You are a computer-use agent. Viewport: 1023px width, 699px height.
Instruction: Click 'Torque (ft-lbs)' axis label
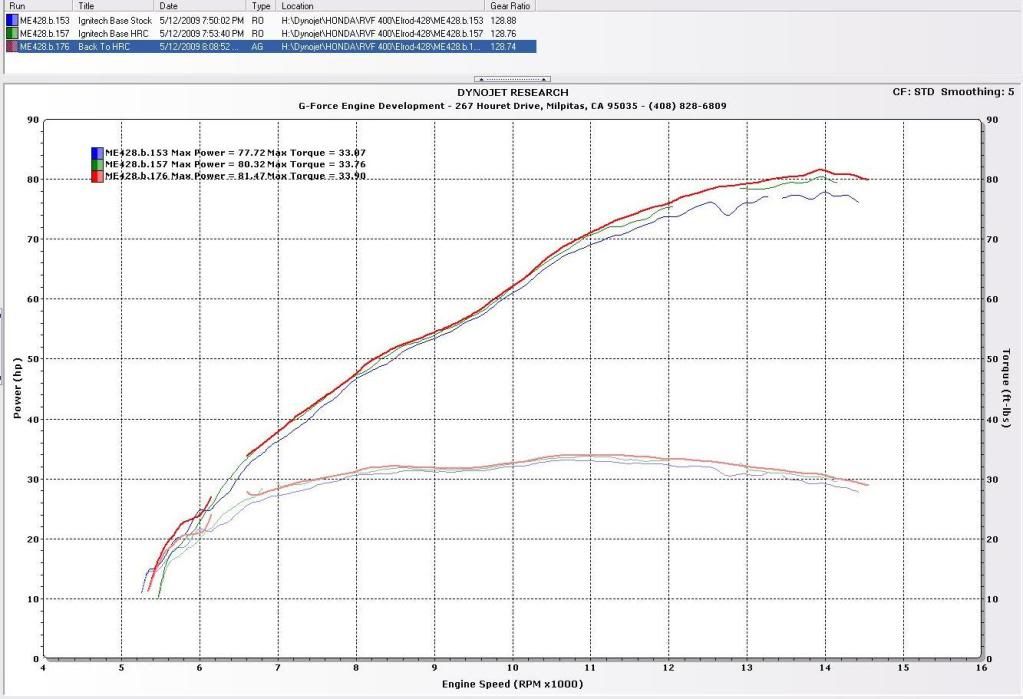pyautogui.click(x=1005, y=388)
